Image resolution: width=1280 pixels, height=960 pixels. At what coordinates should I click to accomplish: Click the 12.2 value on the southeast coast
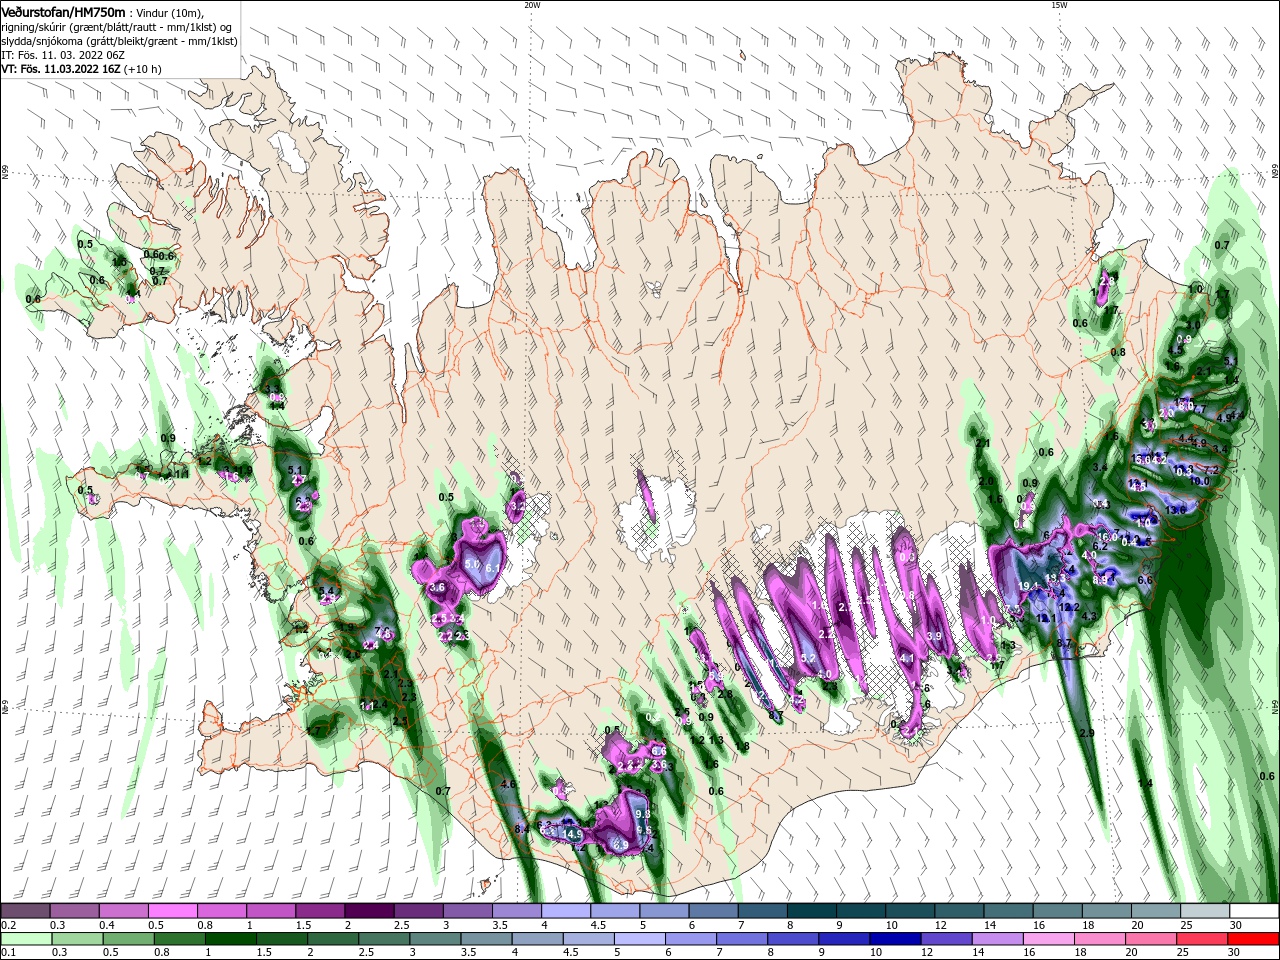point(1069,607)
